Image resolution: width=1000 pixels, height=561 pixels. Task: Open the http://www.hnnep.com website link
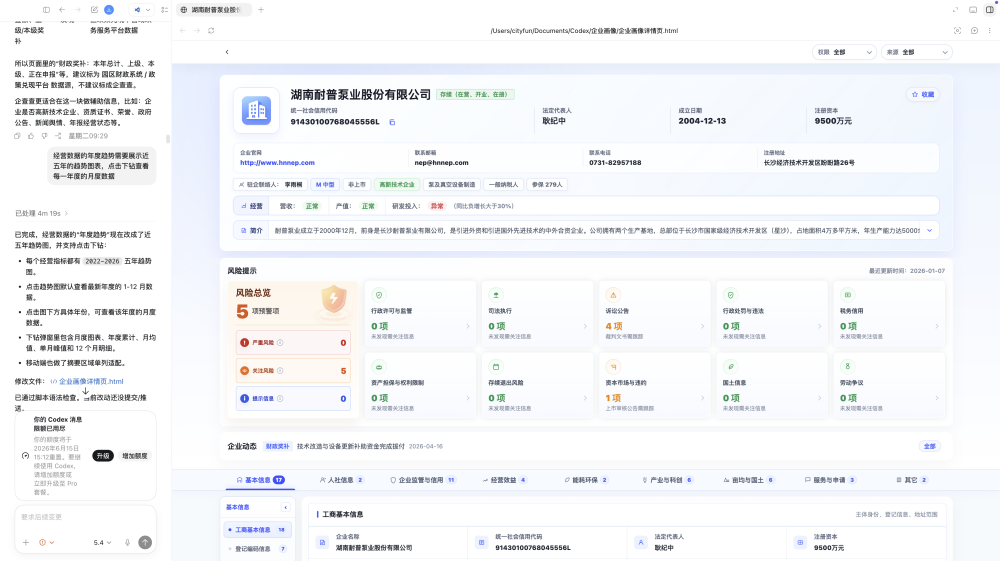277,163
